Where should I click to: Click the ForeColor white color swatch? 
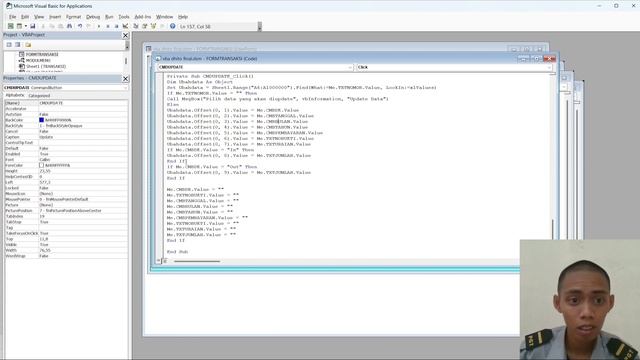click(41, 165)
